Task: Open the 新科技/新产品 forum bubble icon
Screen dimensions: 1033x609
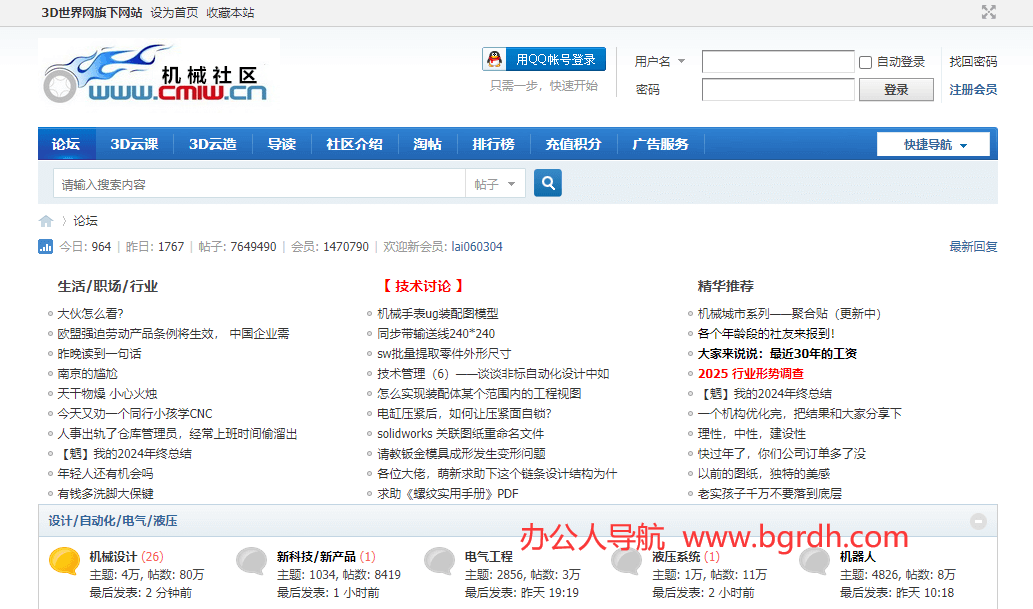Action: click(x=252, y=561)
